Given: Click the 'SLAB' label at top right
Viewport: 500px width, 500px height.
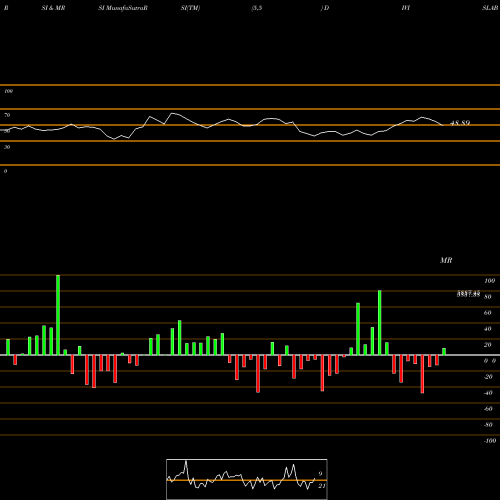Looking at the screenshot, I should pos(490,8).
